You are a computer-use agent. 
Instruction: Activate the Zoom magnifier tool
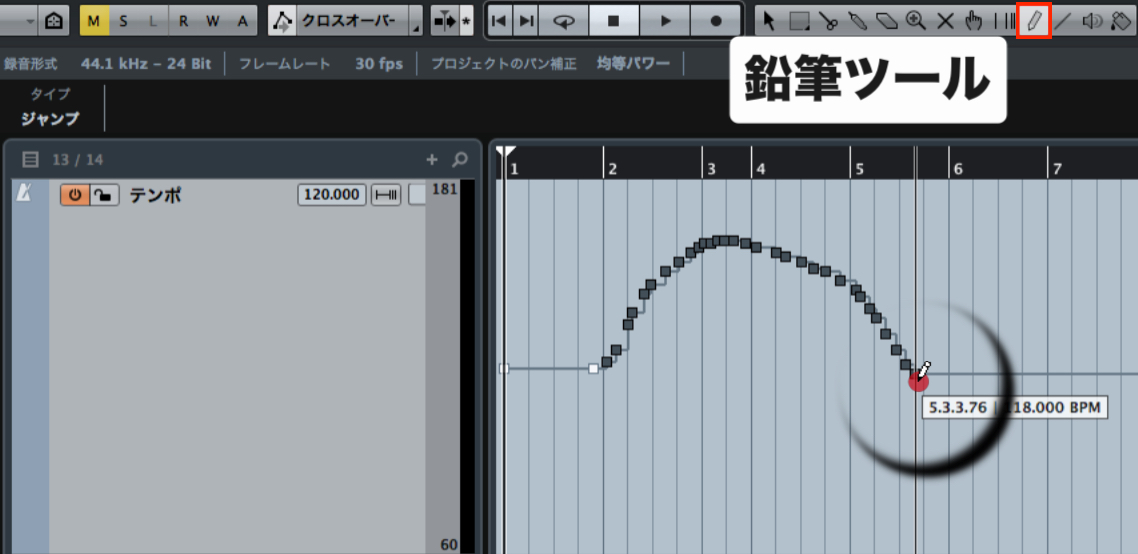(x=916, y=21)
